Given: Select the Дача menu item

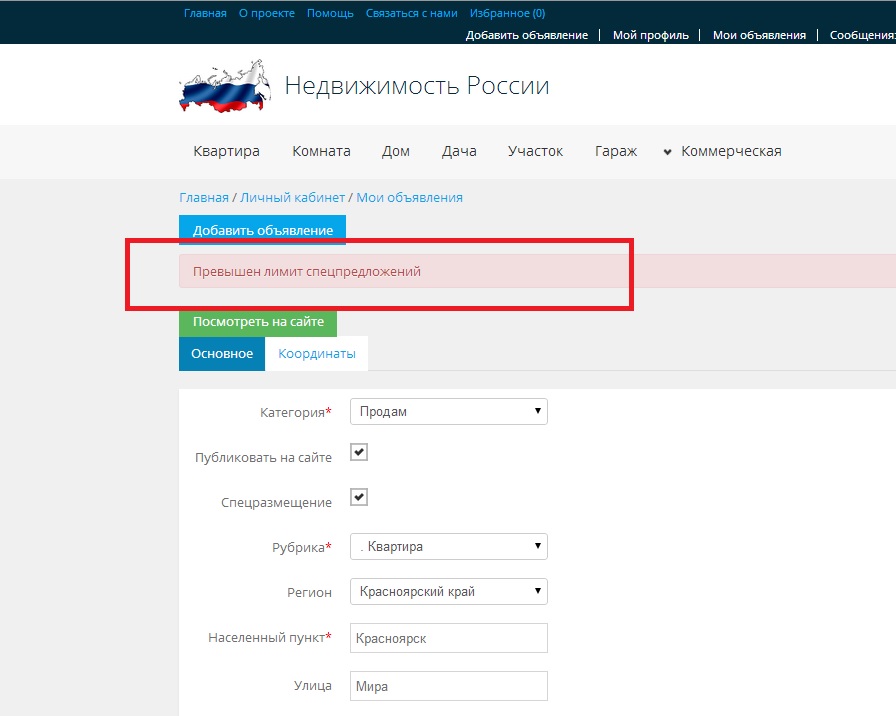Looking at the screenshot, I should click(459, 151).
